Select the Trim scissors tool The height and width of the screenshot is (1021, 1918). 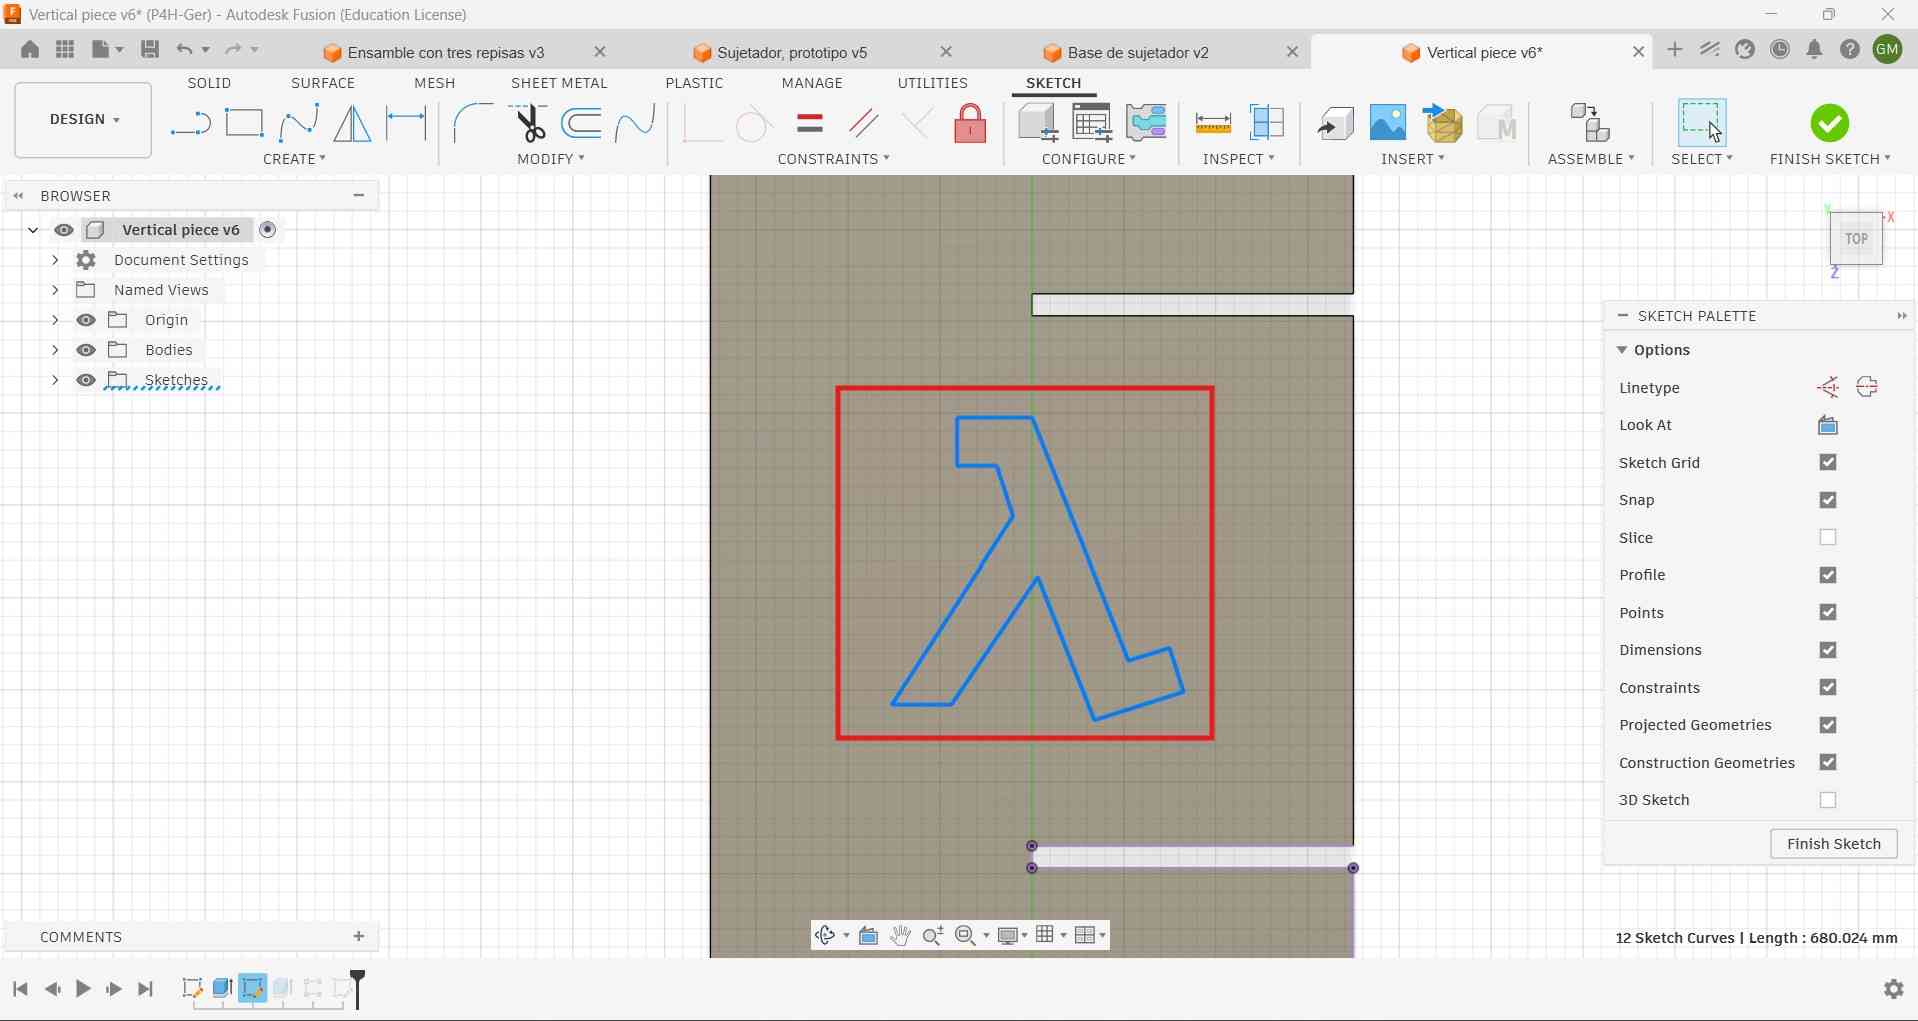[x=529, y=123]
